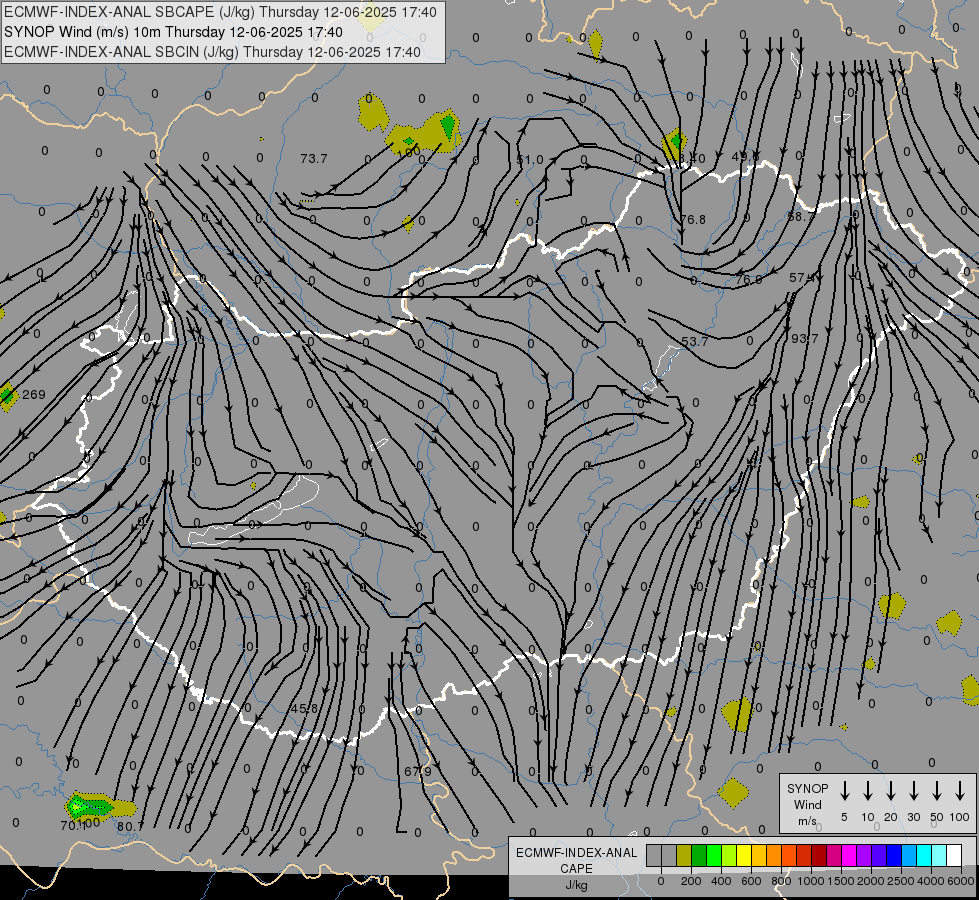Image resolution: width=979 pixels, height=900 pixels.
Task: Click the 93.7 value on the map
Action: coord(804,339)
